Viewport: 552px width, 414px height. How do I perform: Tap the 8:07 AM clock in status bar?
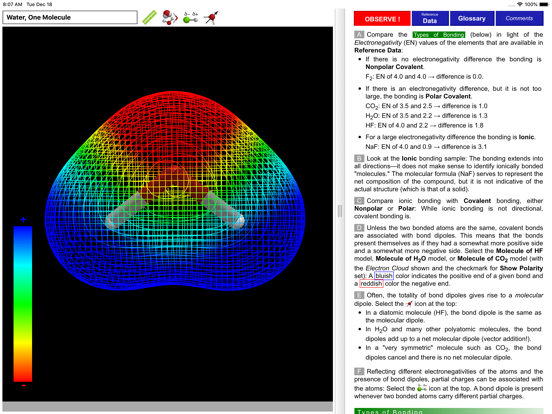click(x=12, y=4)
